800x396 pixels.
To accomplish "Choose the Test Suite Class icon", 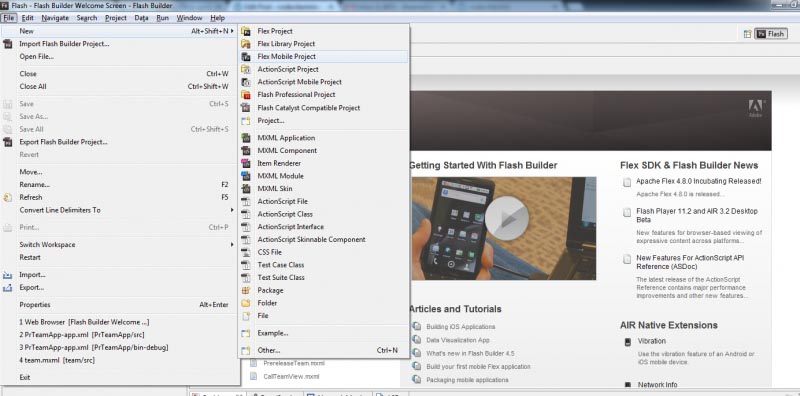I will (246, 278).
